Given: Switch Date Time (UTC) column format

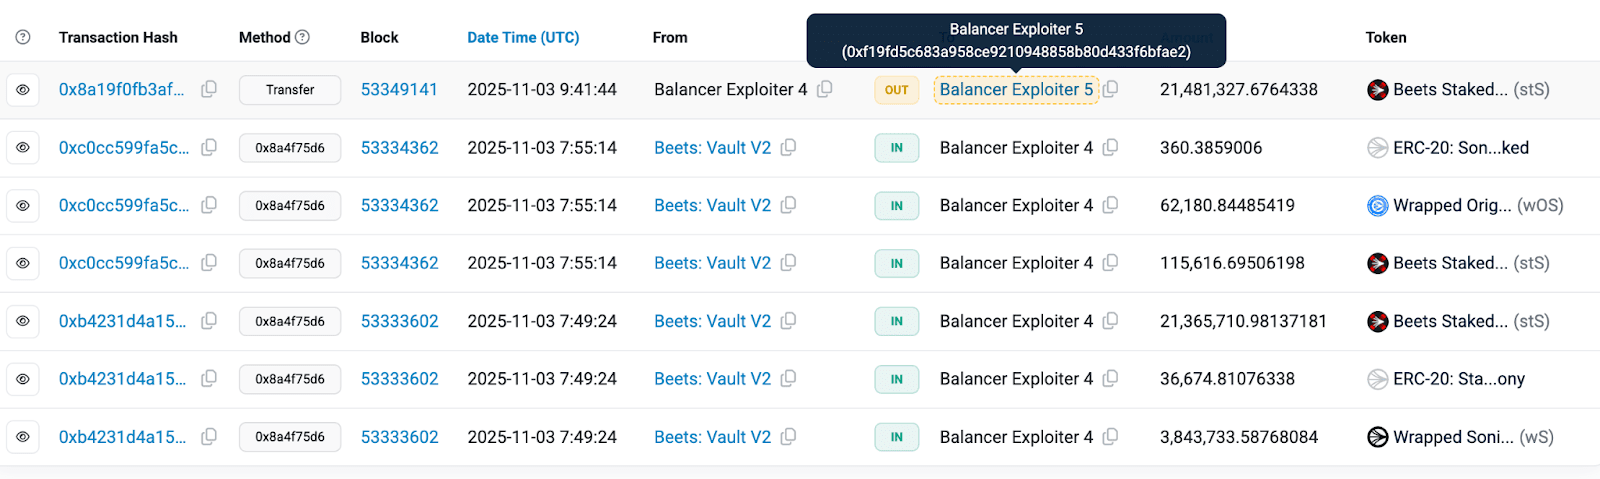Looking at the screenshot, I should pyautogui.click(x=523, y=37).
